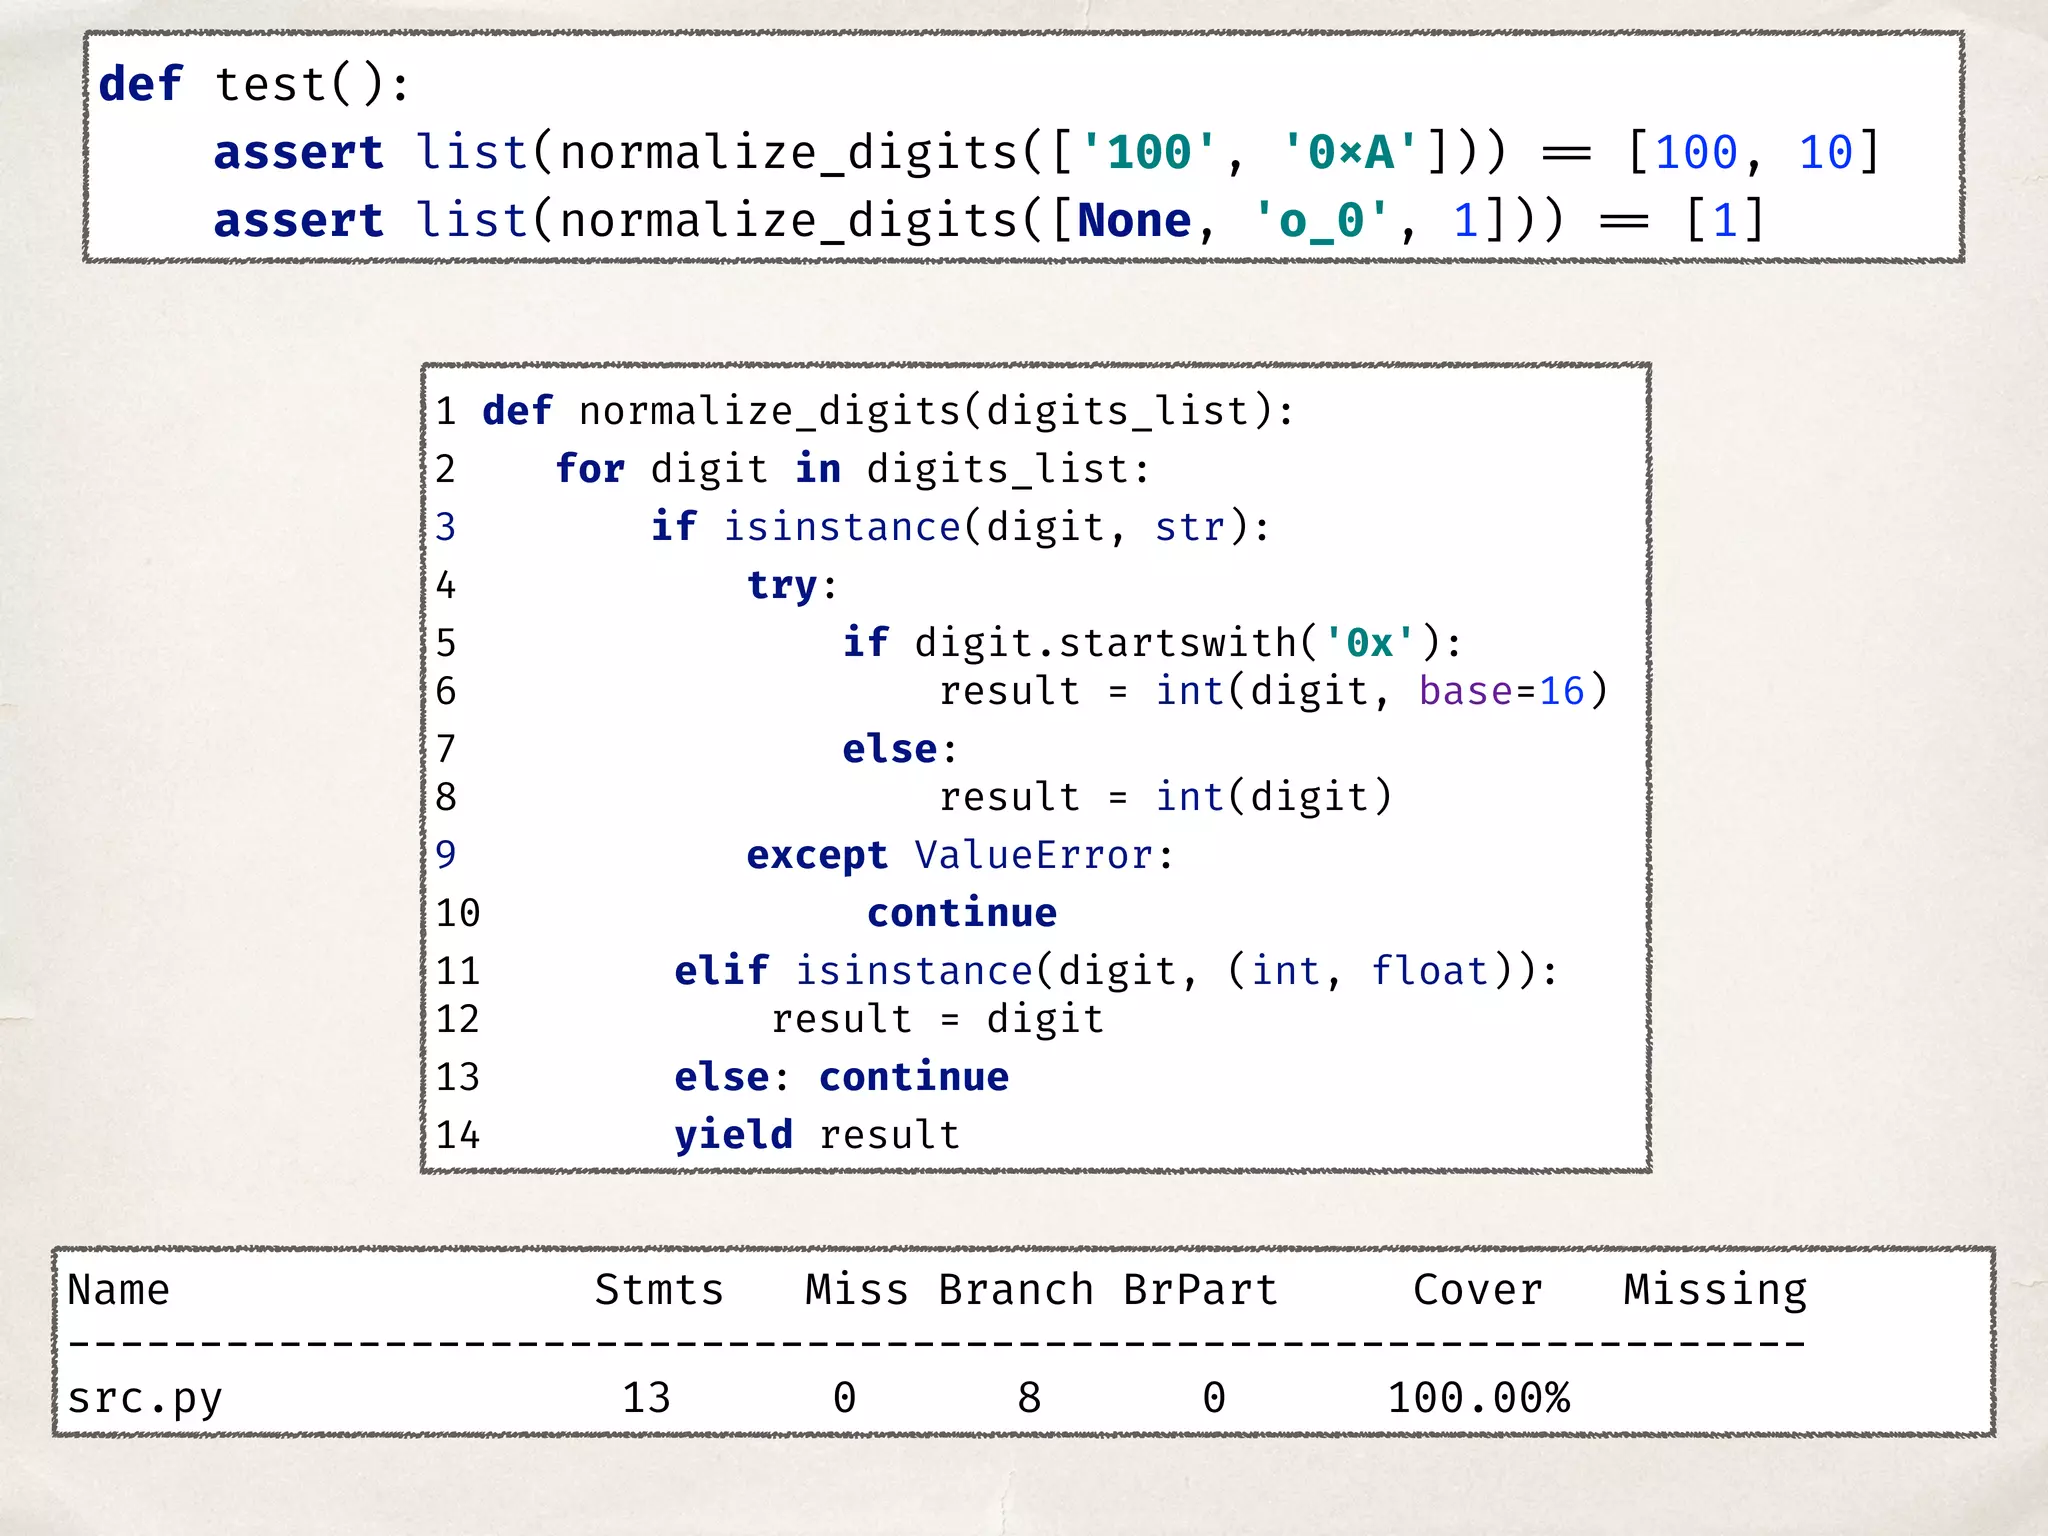Click the 'Missing' column header

1716,1292
